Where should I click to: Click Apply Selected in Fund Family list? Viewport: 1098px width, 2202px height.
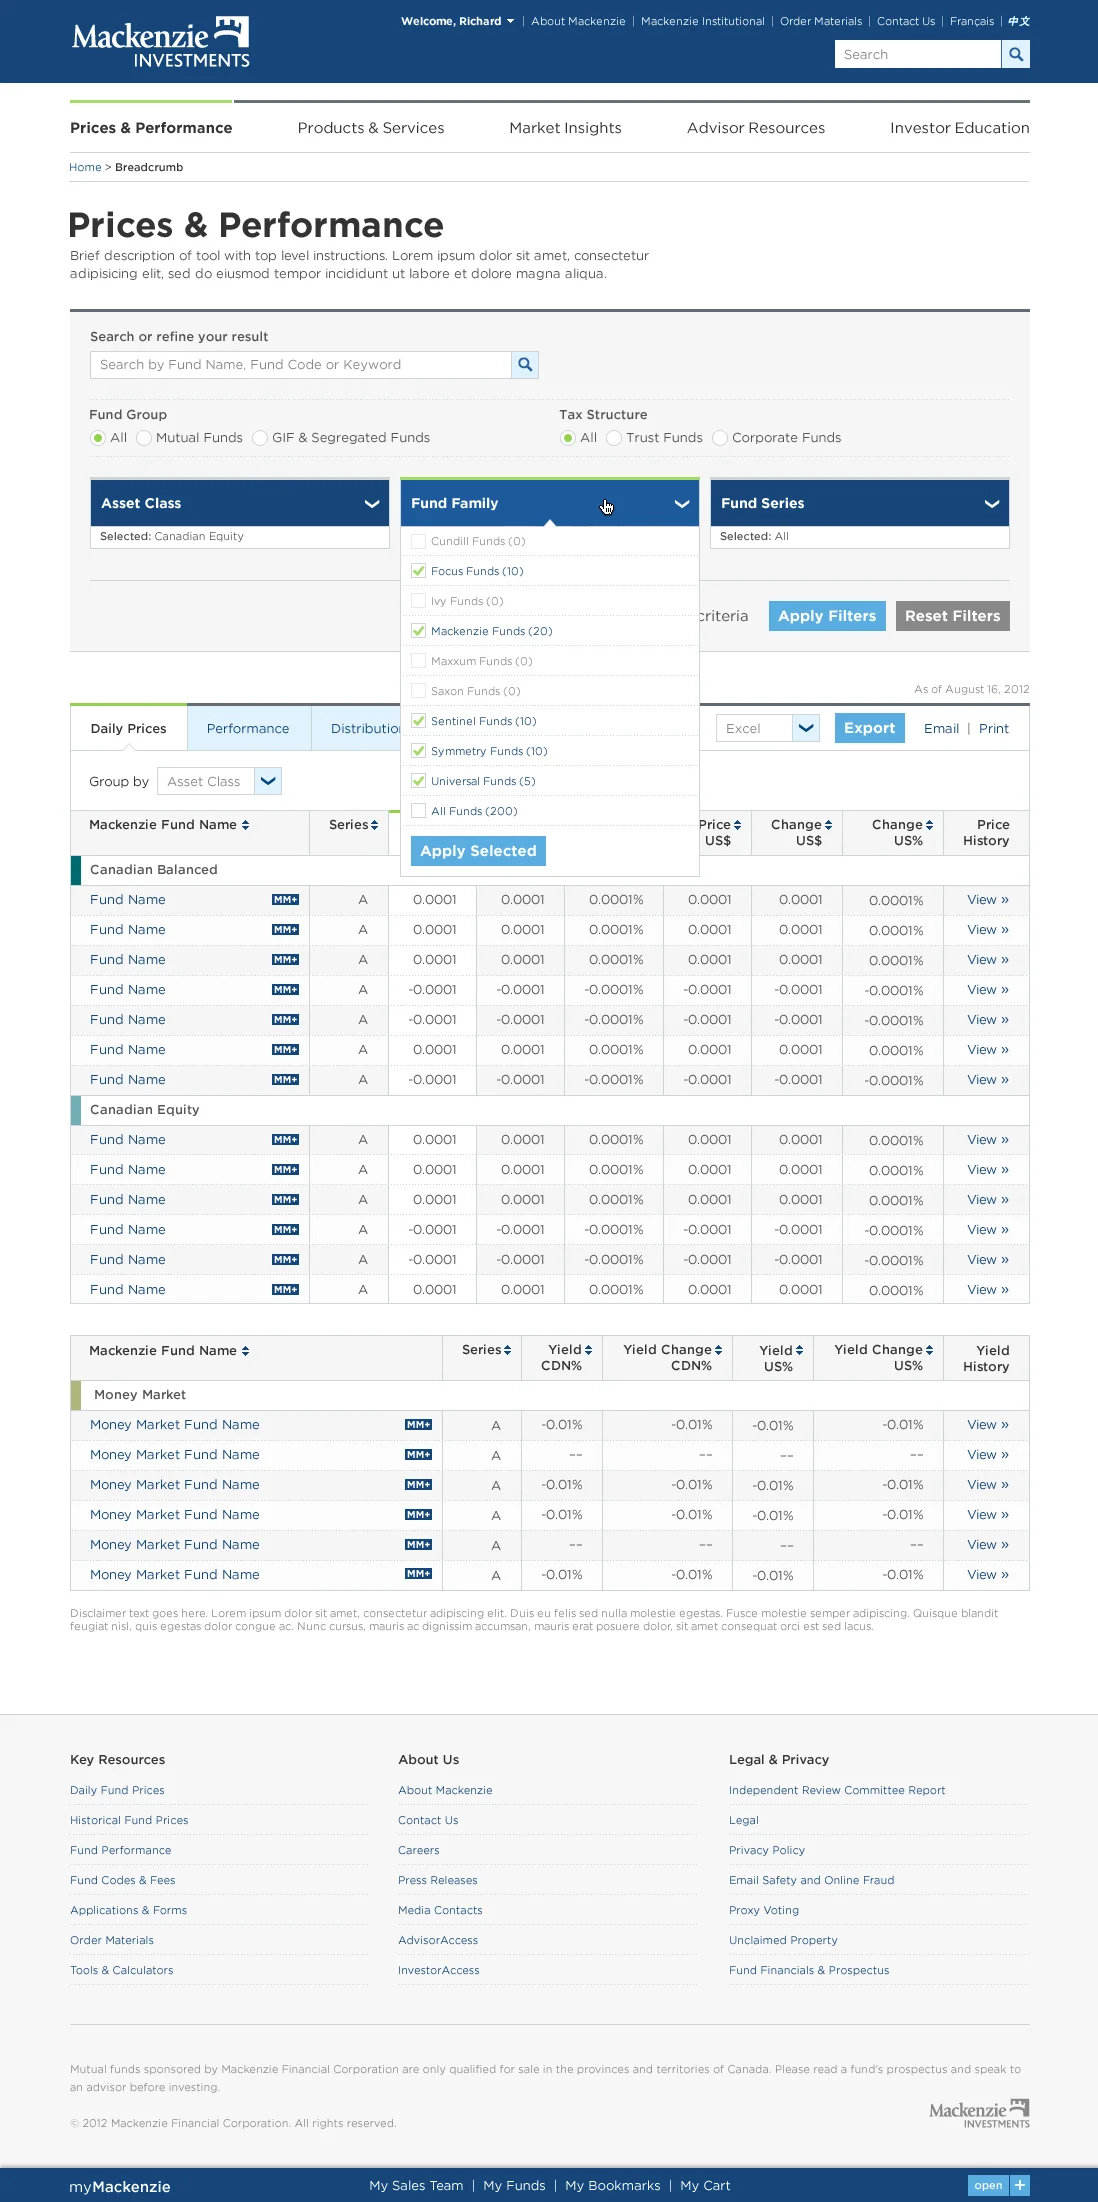tap(478, 851)
